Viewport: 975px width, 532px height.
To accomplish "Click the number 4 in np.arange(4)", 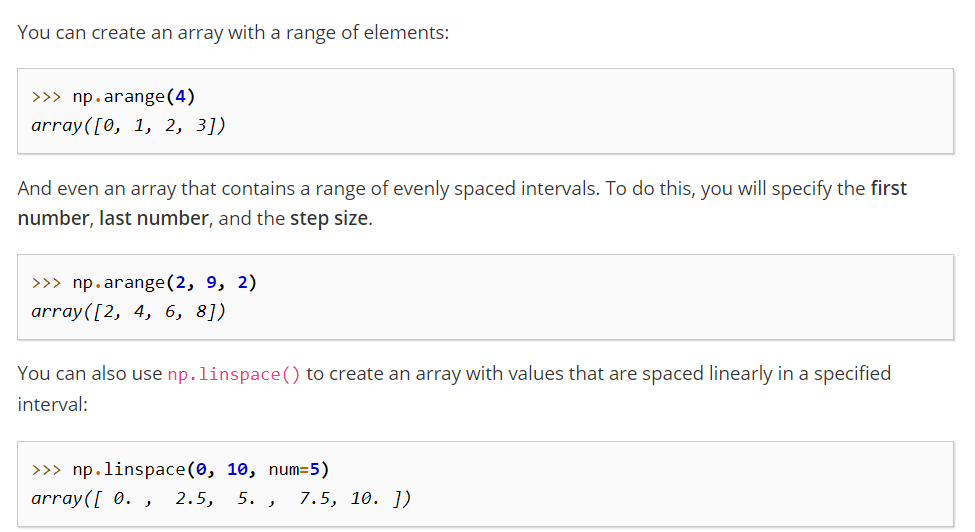I will 180,96.
